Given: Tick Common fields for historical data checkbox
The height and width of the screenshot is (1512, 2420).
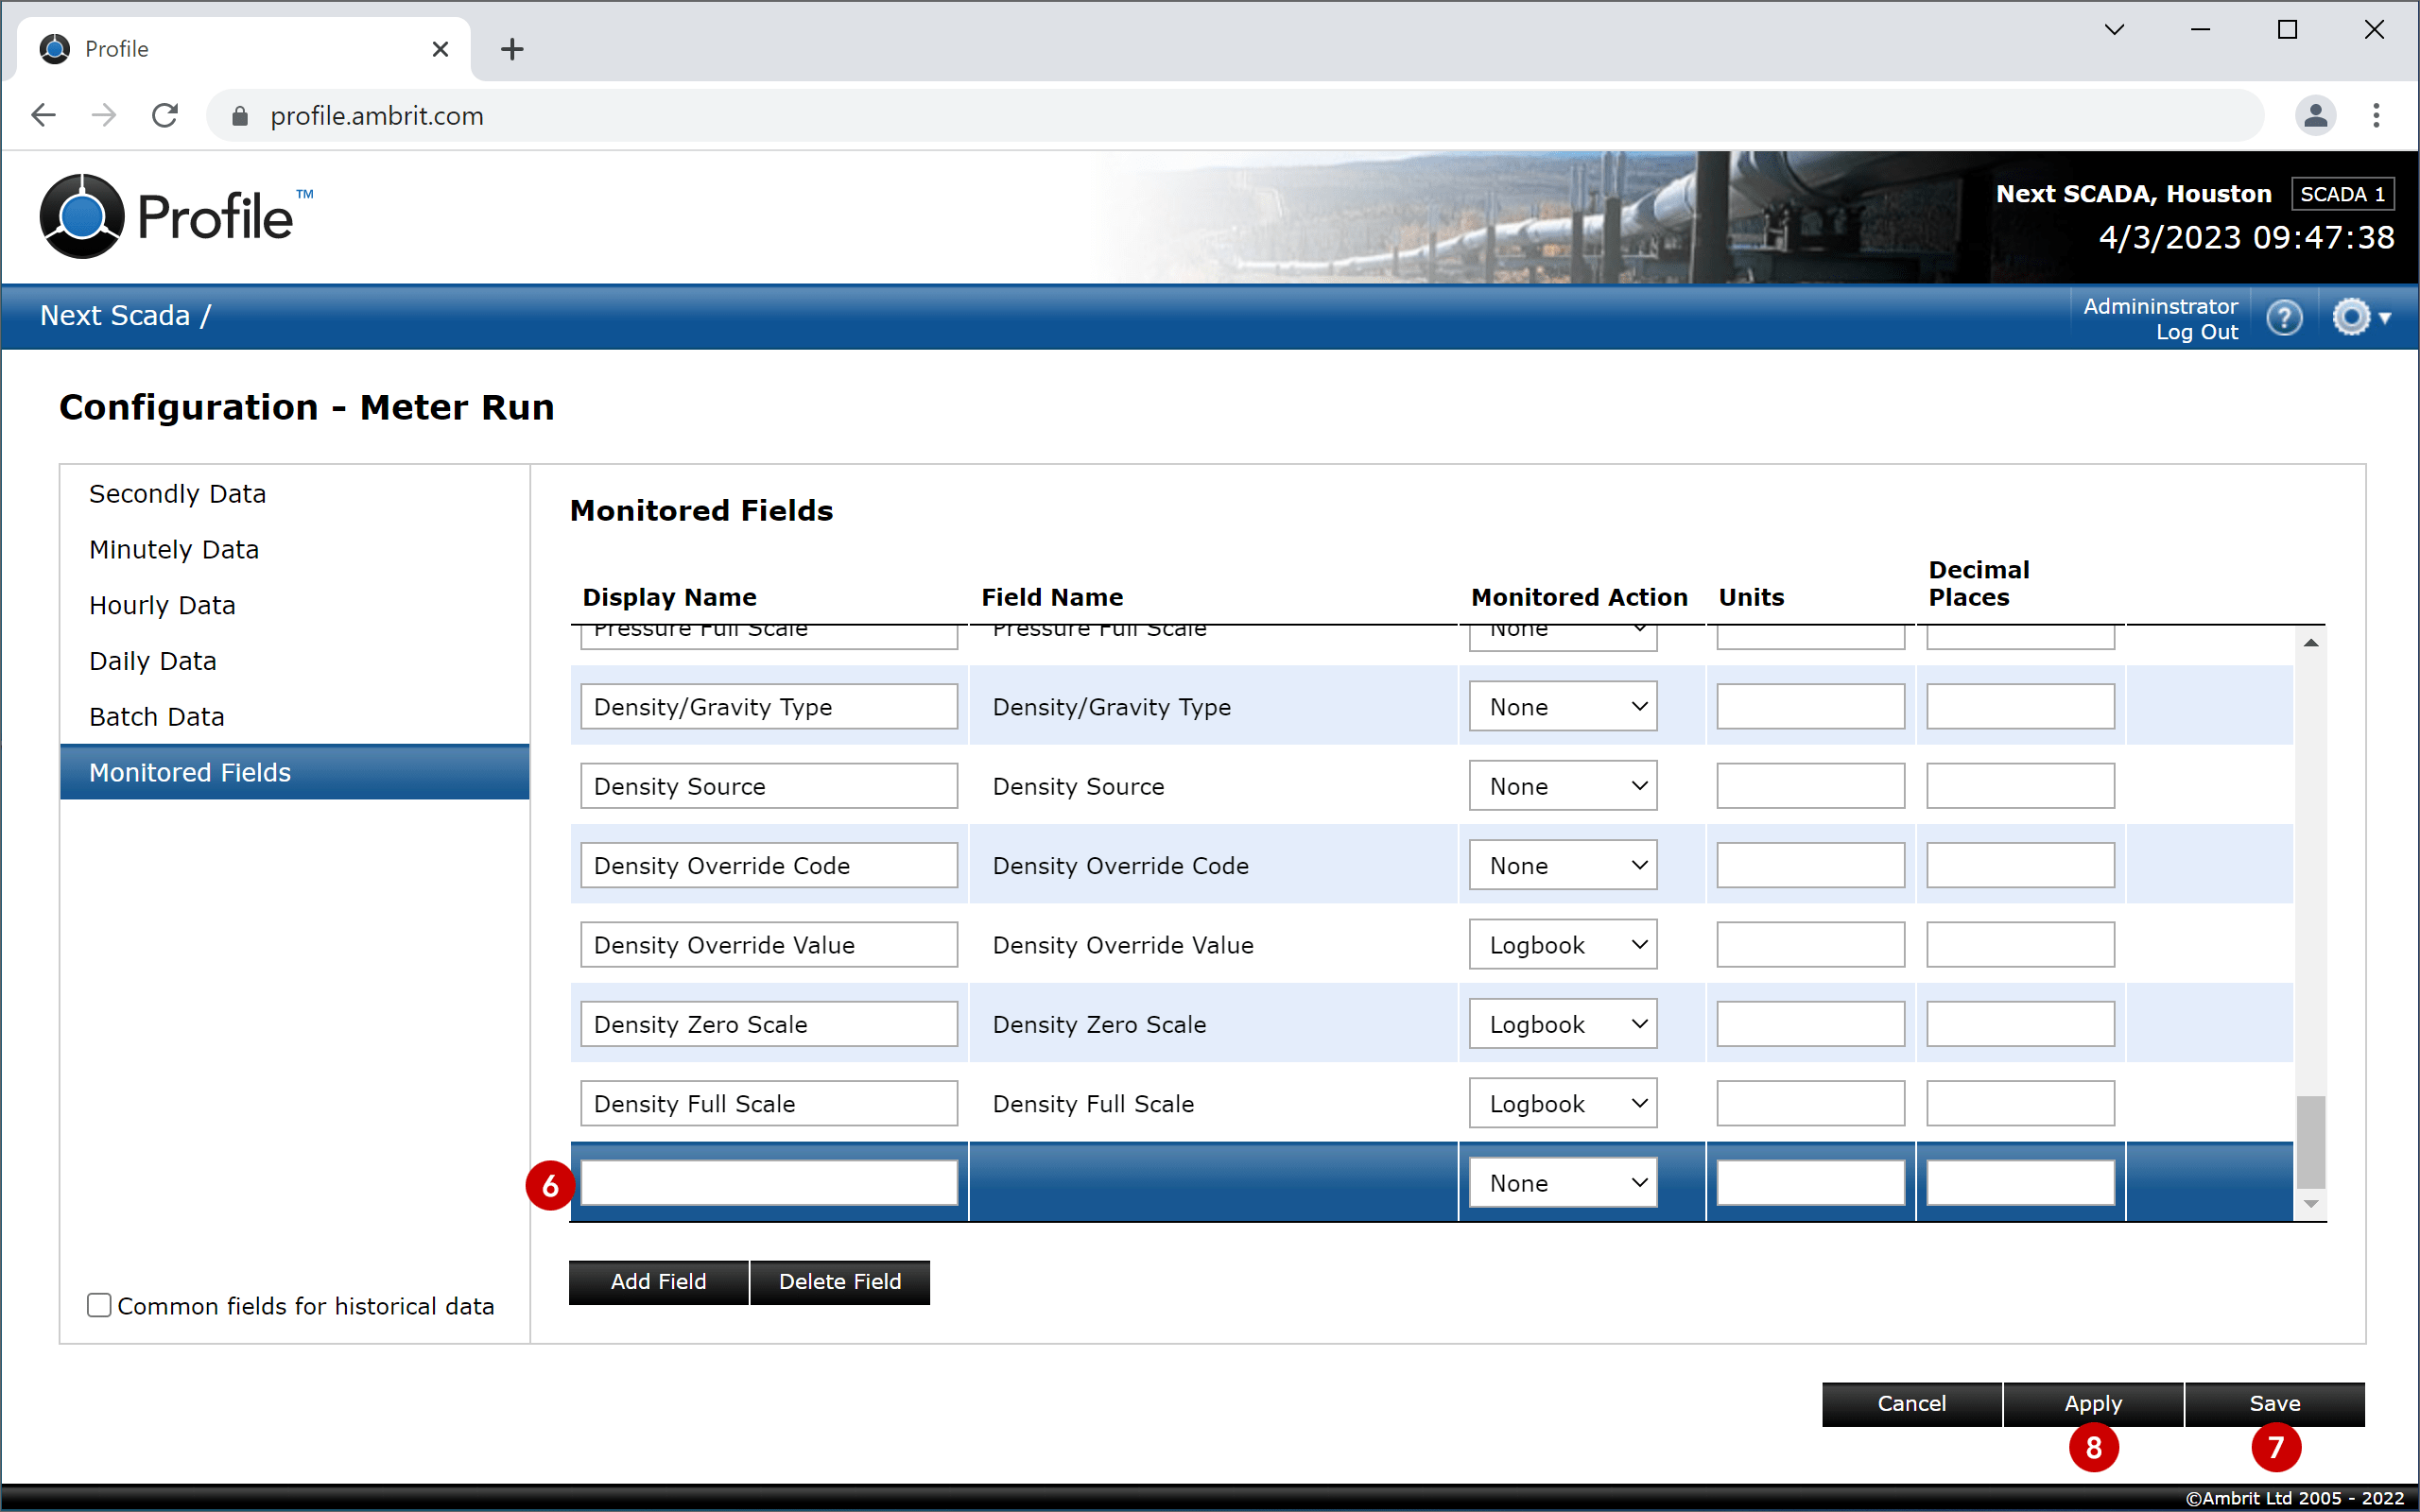Looking at the screenshot, I should point(99,1305).
